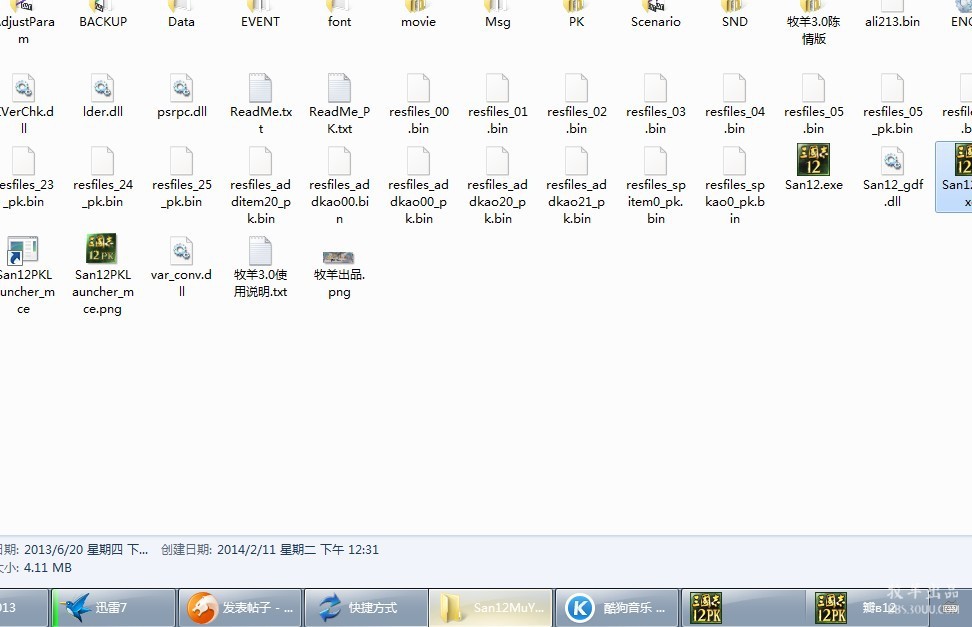Image resolution: width=972 pixels, height=627 pixels.
Task: Select the resfiles_additem20_pk.bin file
Action: (260, 160)
